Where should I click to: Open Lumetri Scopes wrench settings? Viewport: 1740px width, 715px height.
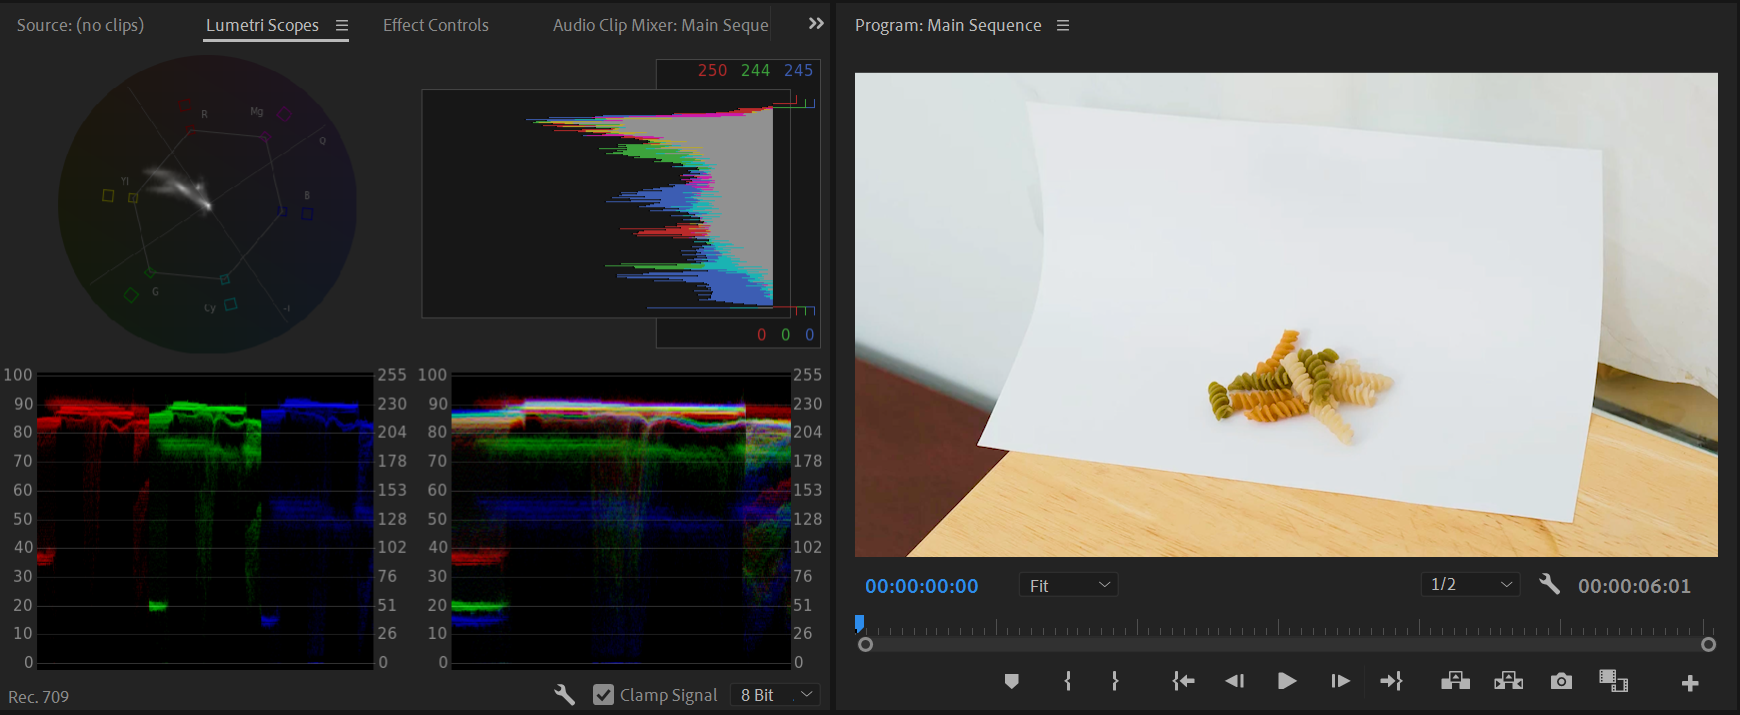click(565, 694)
